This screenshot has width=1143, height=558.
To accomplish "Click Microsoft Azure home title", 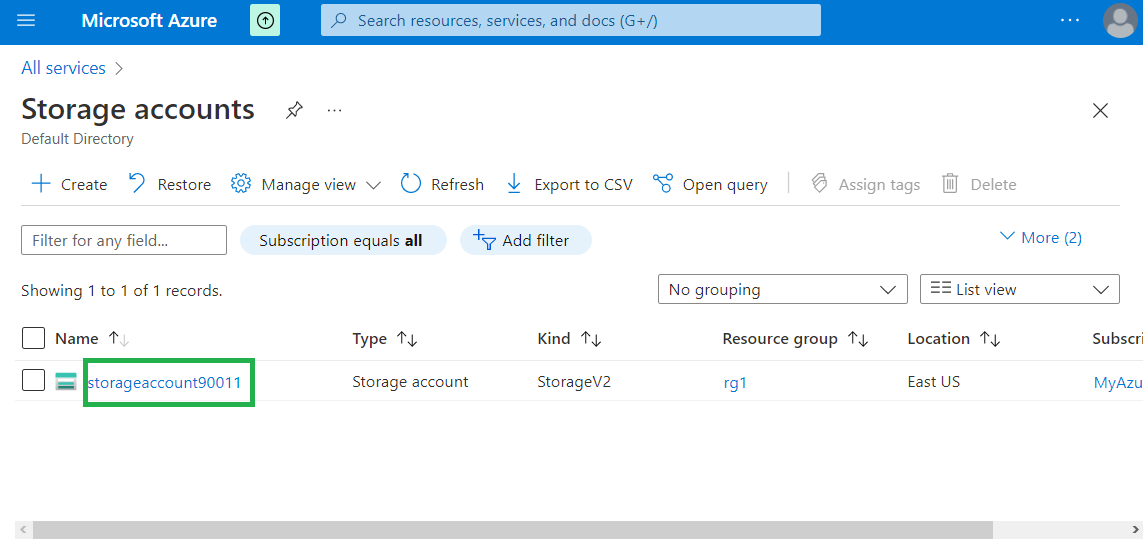I will click(x=149, y=20).
